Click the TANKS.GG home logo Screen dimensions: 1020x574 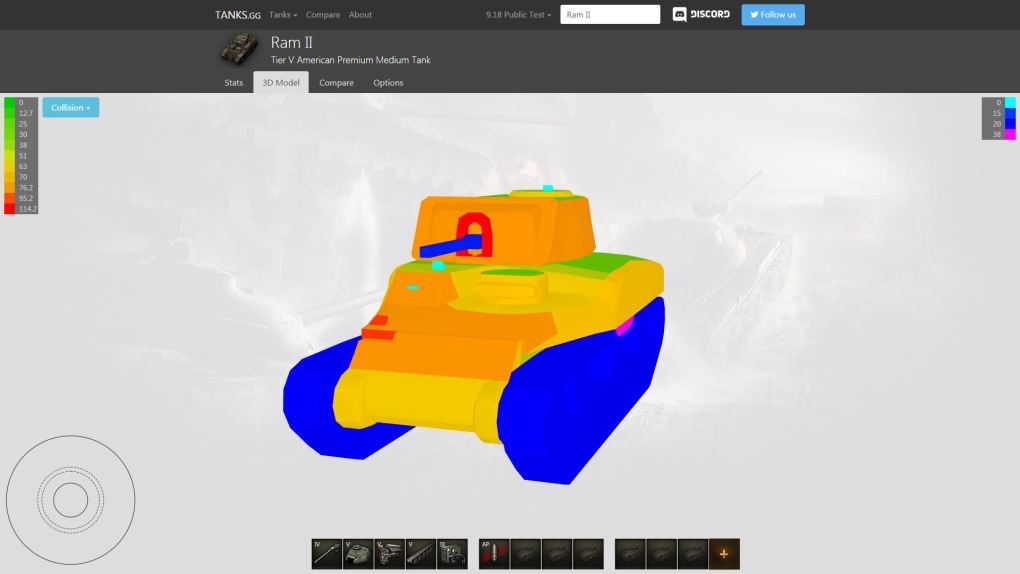point(238,15)
